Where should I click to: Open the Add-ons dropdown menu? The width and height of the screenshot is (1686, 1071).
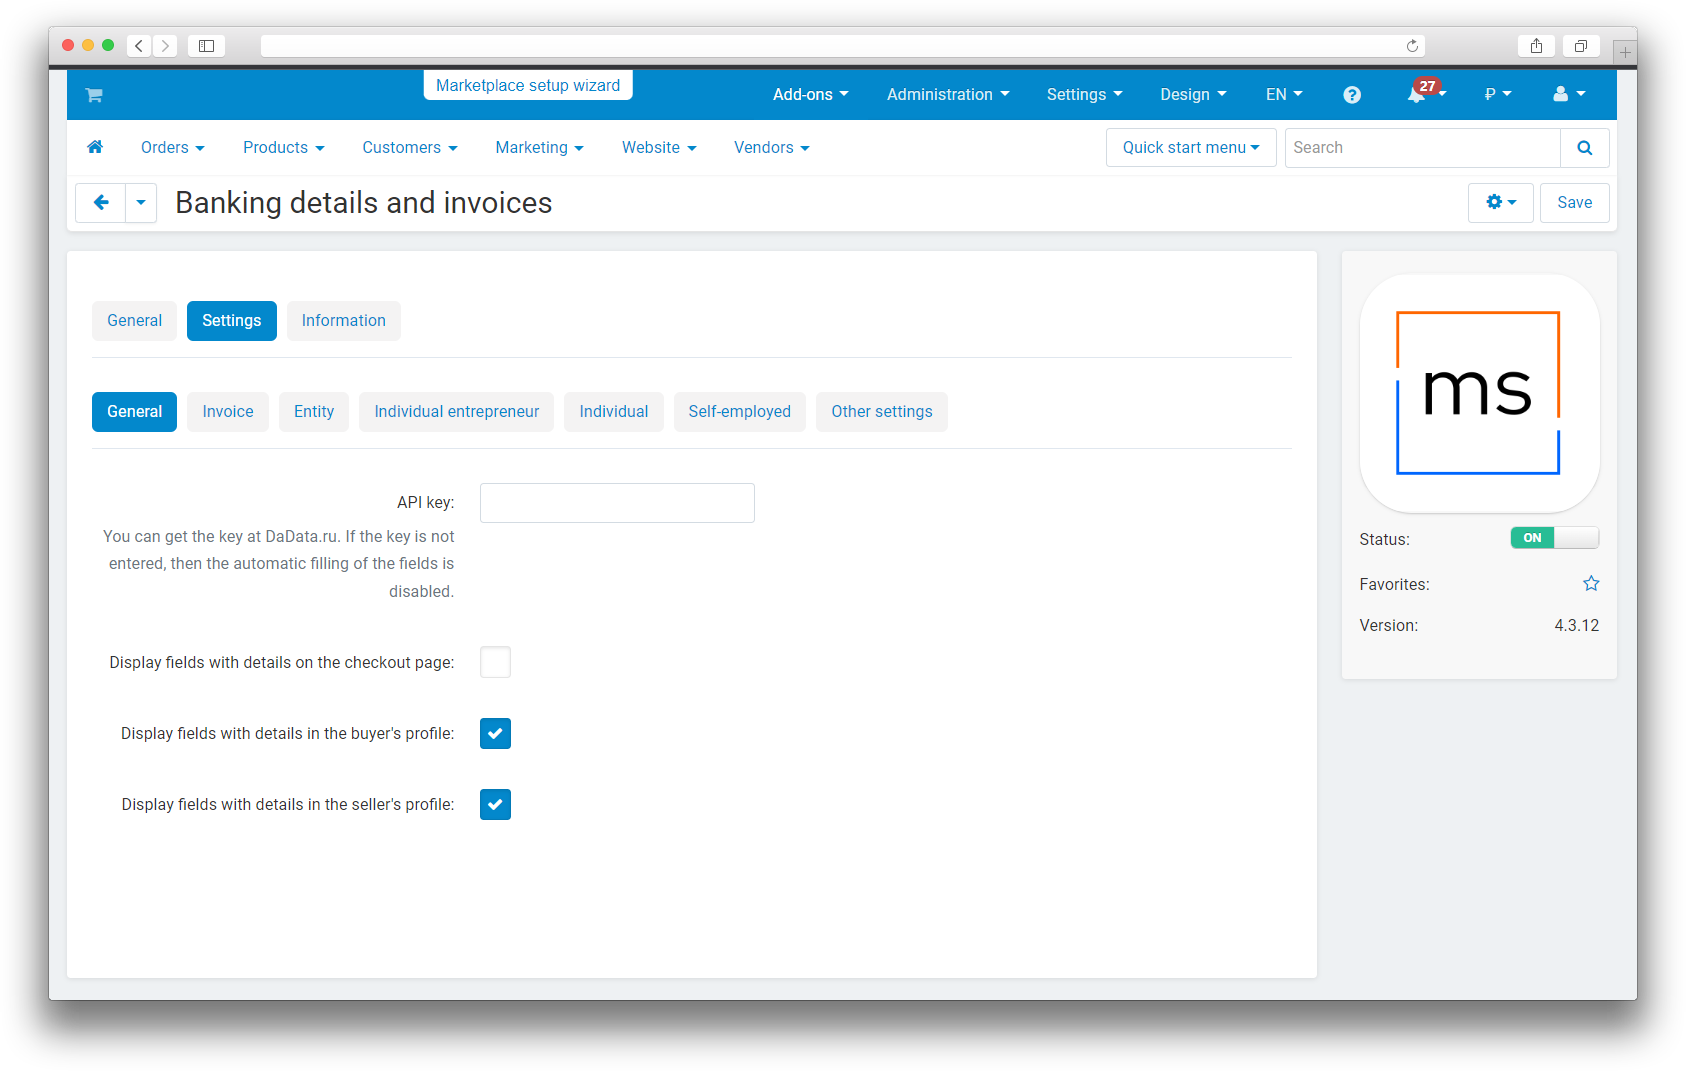tap(810, 95)
